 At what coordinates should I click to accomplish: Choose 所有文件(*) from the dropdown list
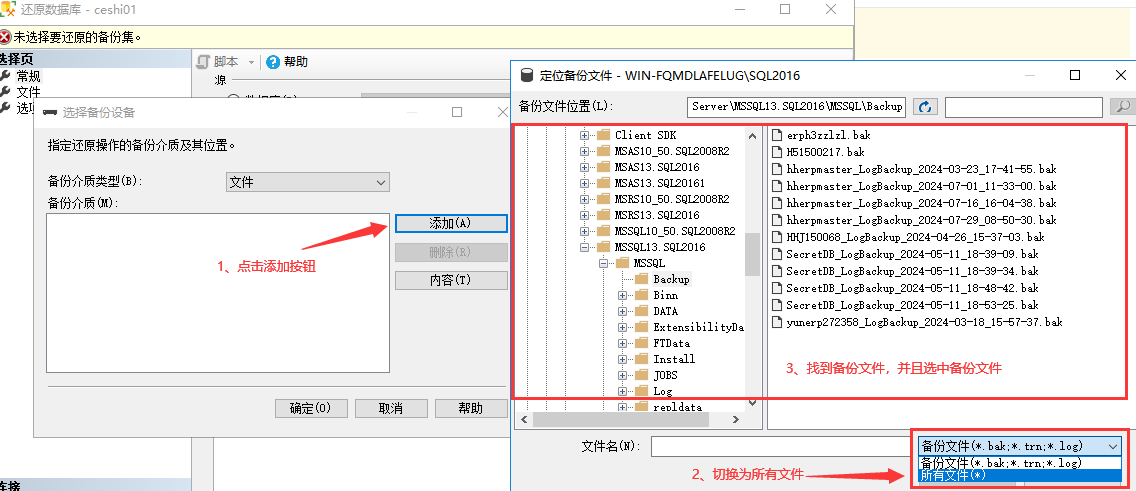pyautogui.click(x=1019, y=475)
